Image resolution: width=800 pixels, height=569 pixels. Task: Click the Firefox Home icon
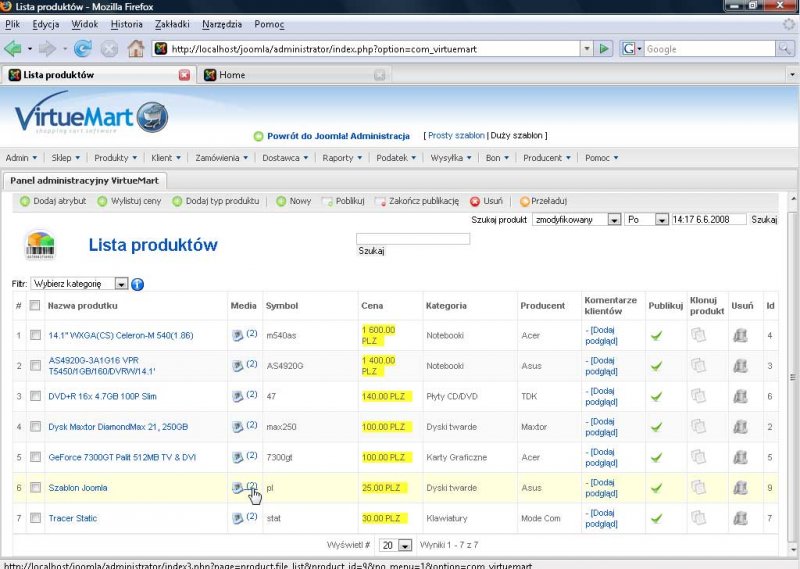135,48
